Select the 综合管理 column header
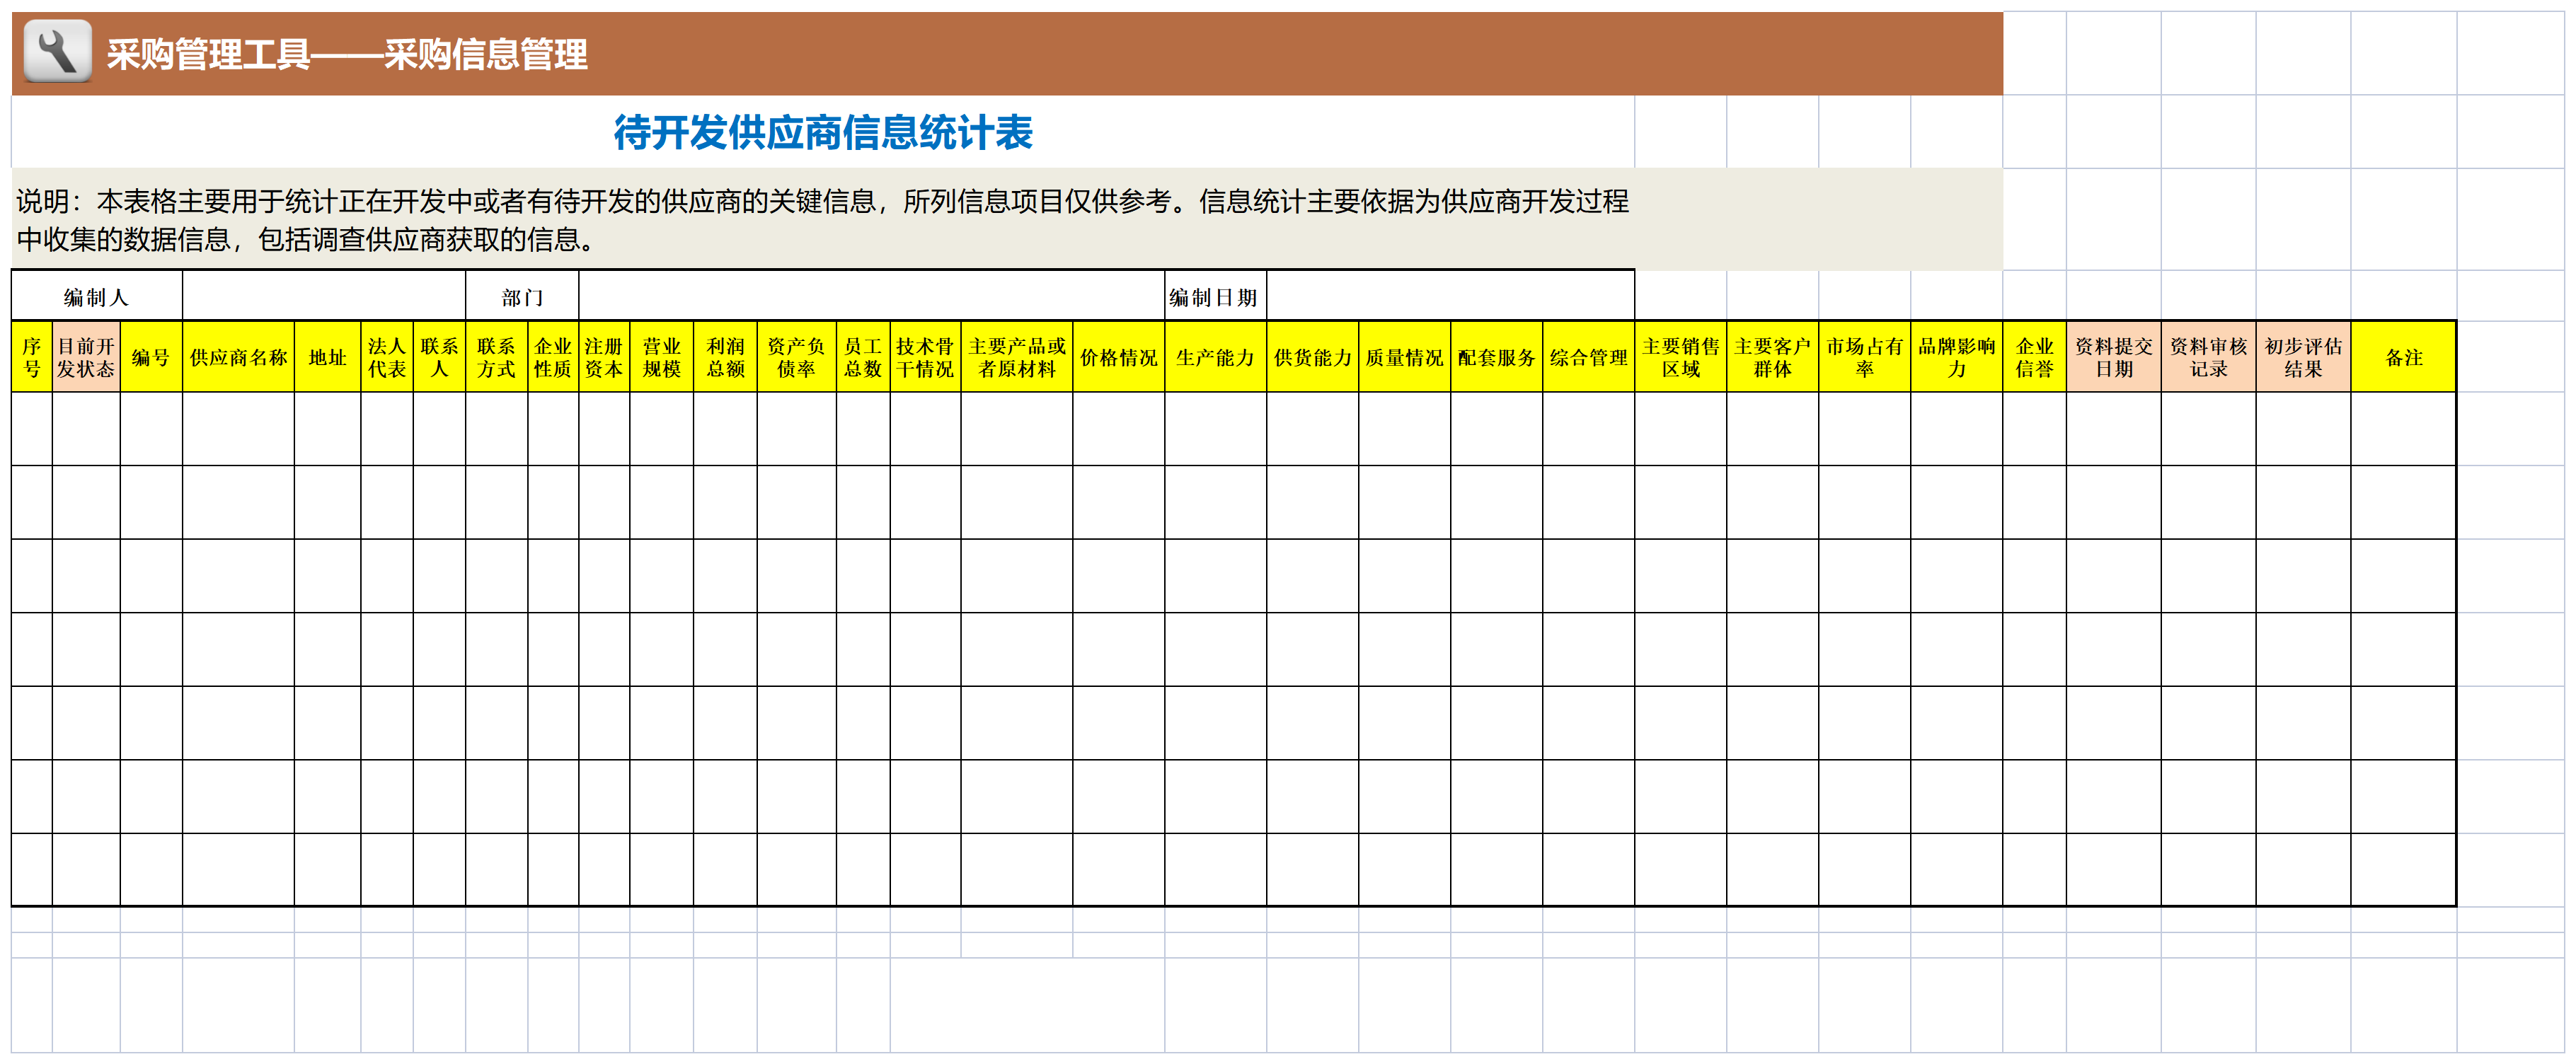The height and width of the screenshot is (1064, 2576). click(1589, 357)
